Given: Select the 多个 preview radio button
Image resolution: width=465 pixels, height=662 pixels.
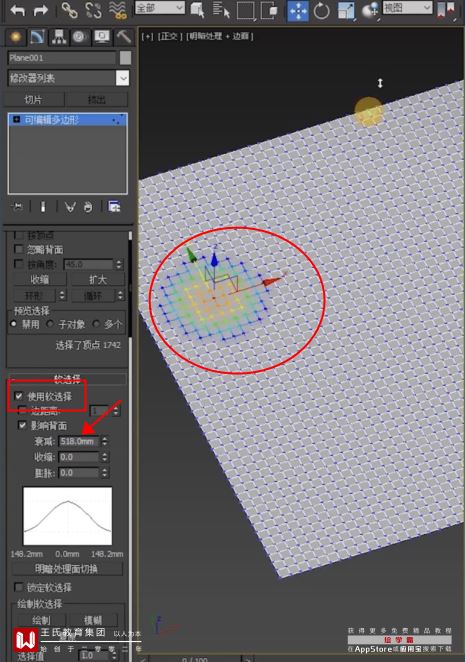Looking at the screenshot, I should 96,324.
